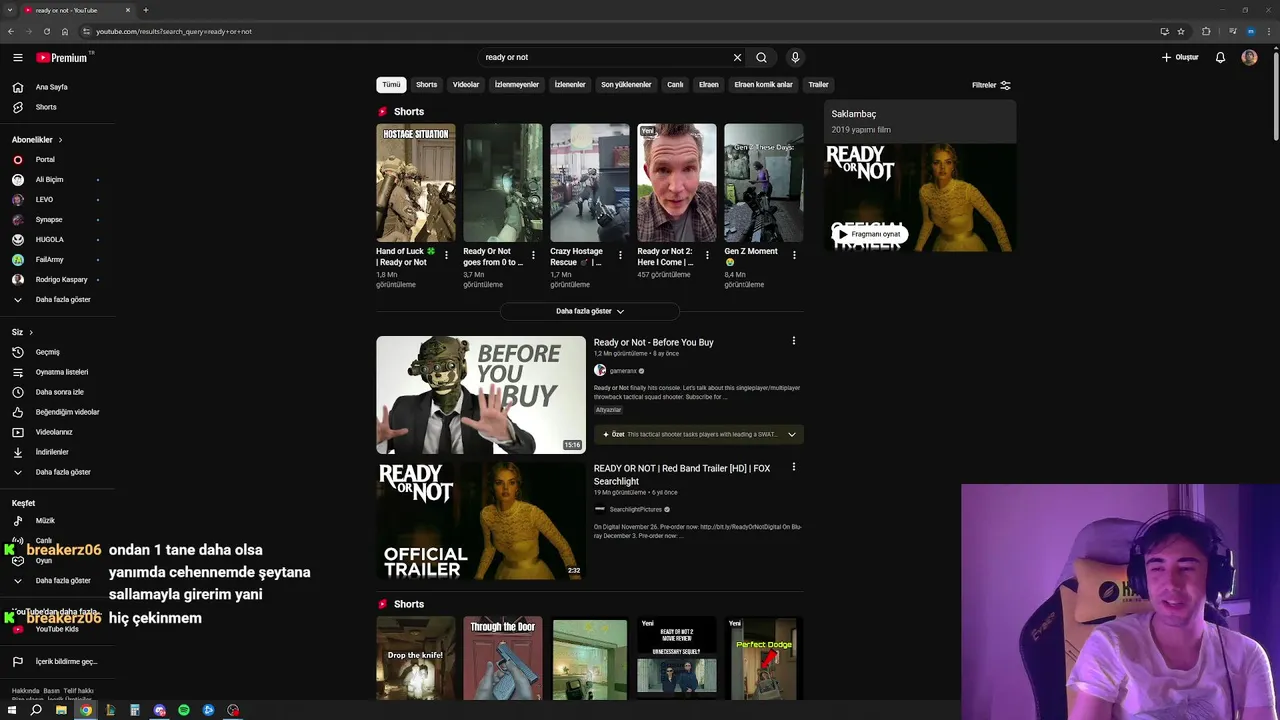The image size is (1280, 720).
Task: Open the Gen Z Moment short thumbnail
Action: click(764, 183)
